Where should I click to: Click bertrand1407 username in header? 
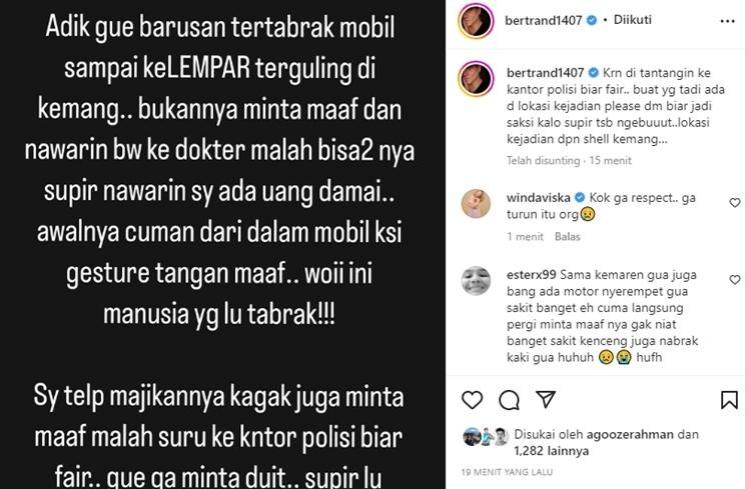tap(544, 20)
